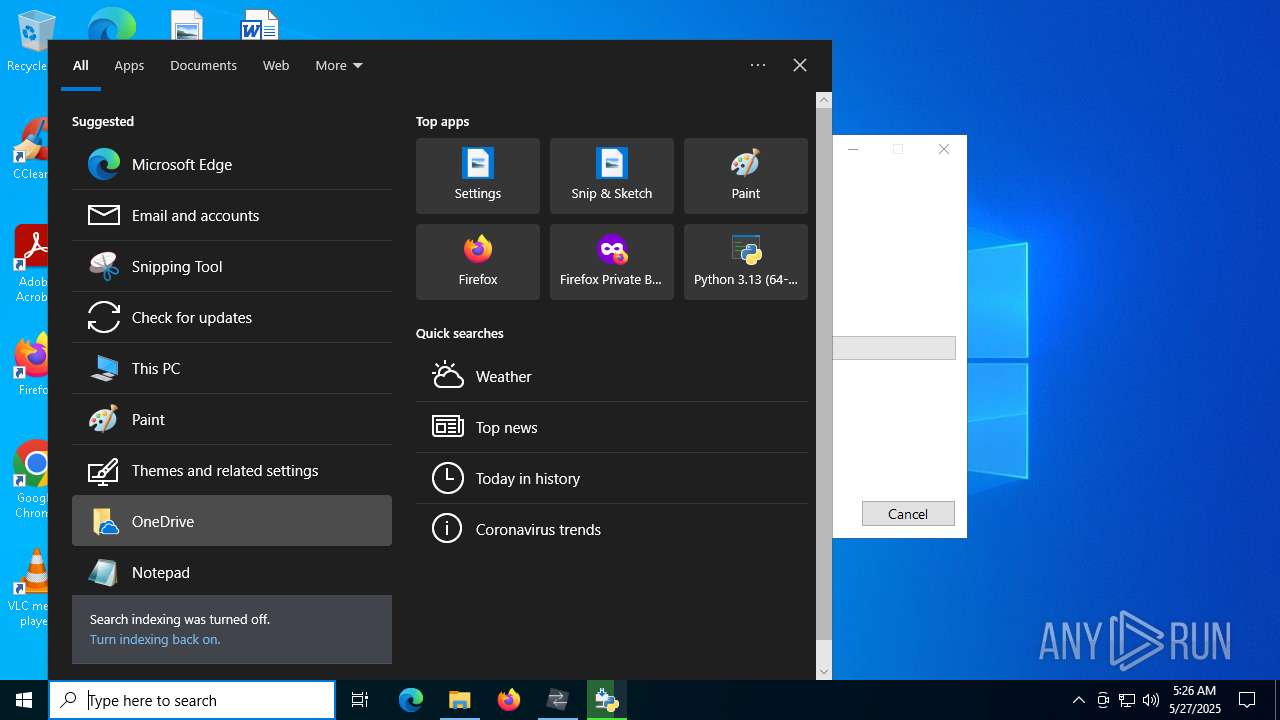
Task: Open Firefox from the taskbar
Action: [x=509, y=700]
